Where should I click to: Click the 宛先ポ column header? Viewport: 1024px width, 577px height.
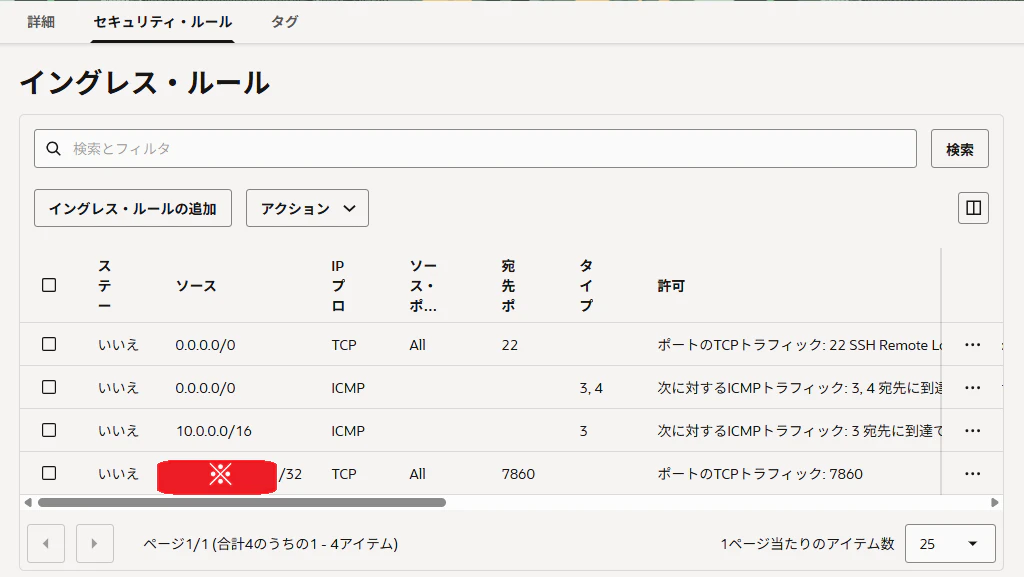tap(508, 286)
